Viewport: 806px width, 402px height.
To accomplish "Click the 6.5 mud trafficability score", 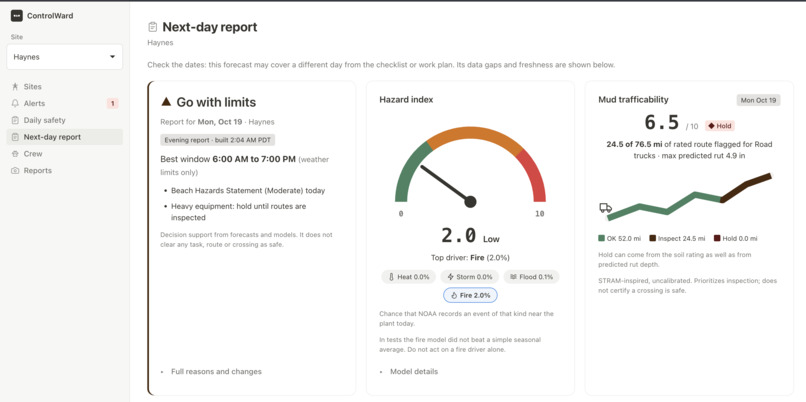I will coord(662,123).
